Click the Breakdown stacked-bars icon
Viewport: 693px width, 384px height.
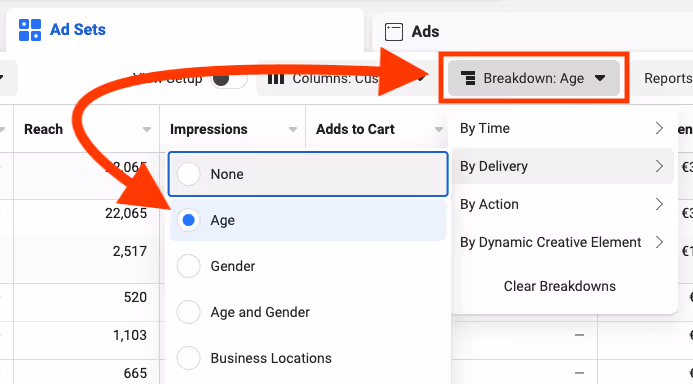tap(468, 78)
